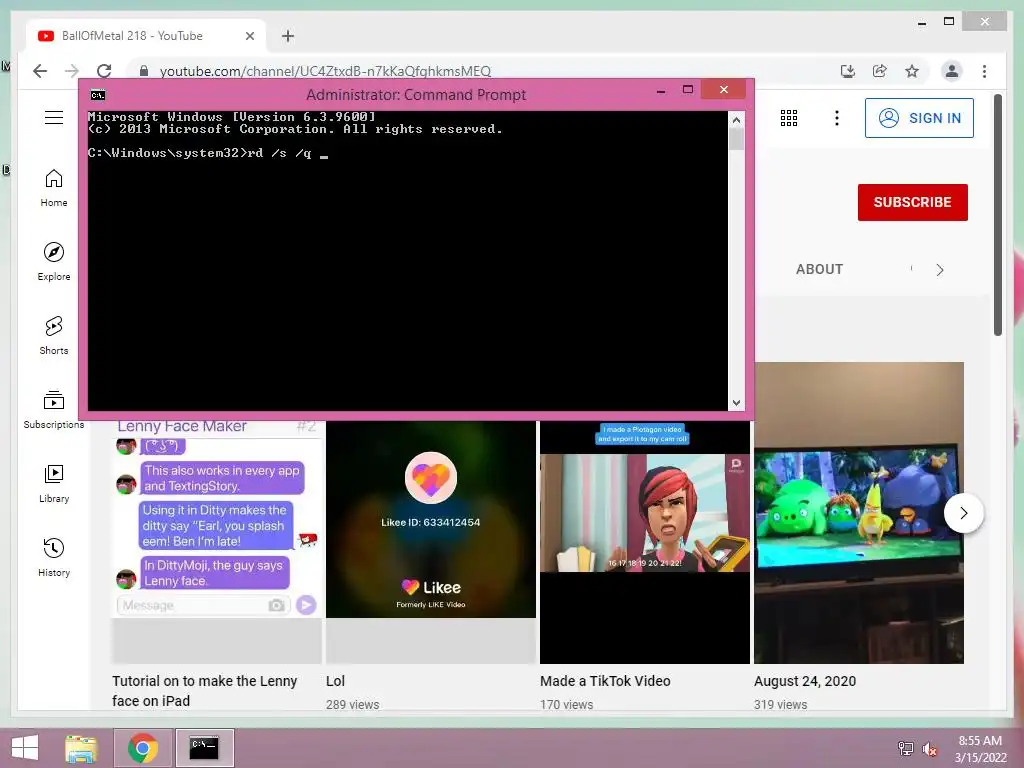Viewport: 1024px width, 768px height.
Task: Switch to the ABOUT channel tab
Action: 819,269
